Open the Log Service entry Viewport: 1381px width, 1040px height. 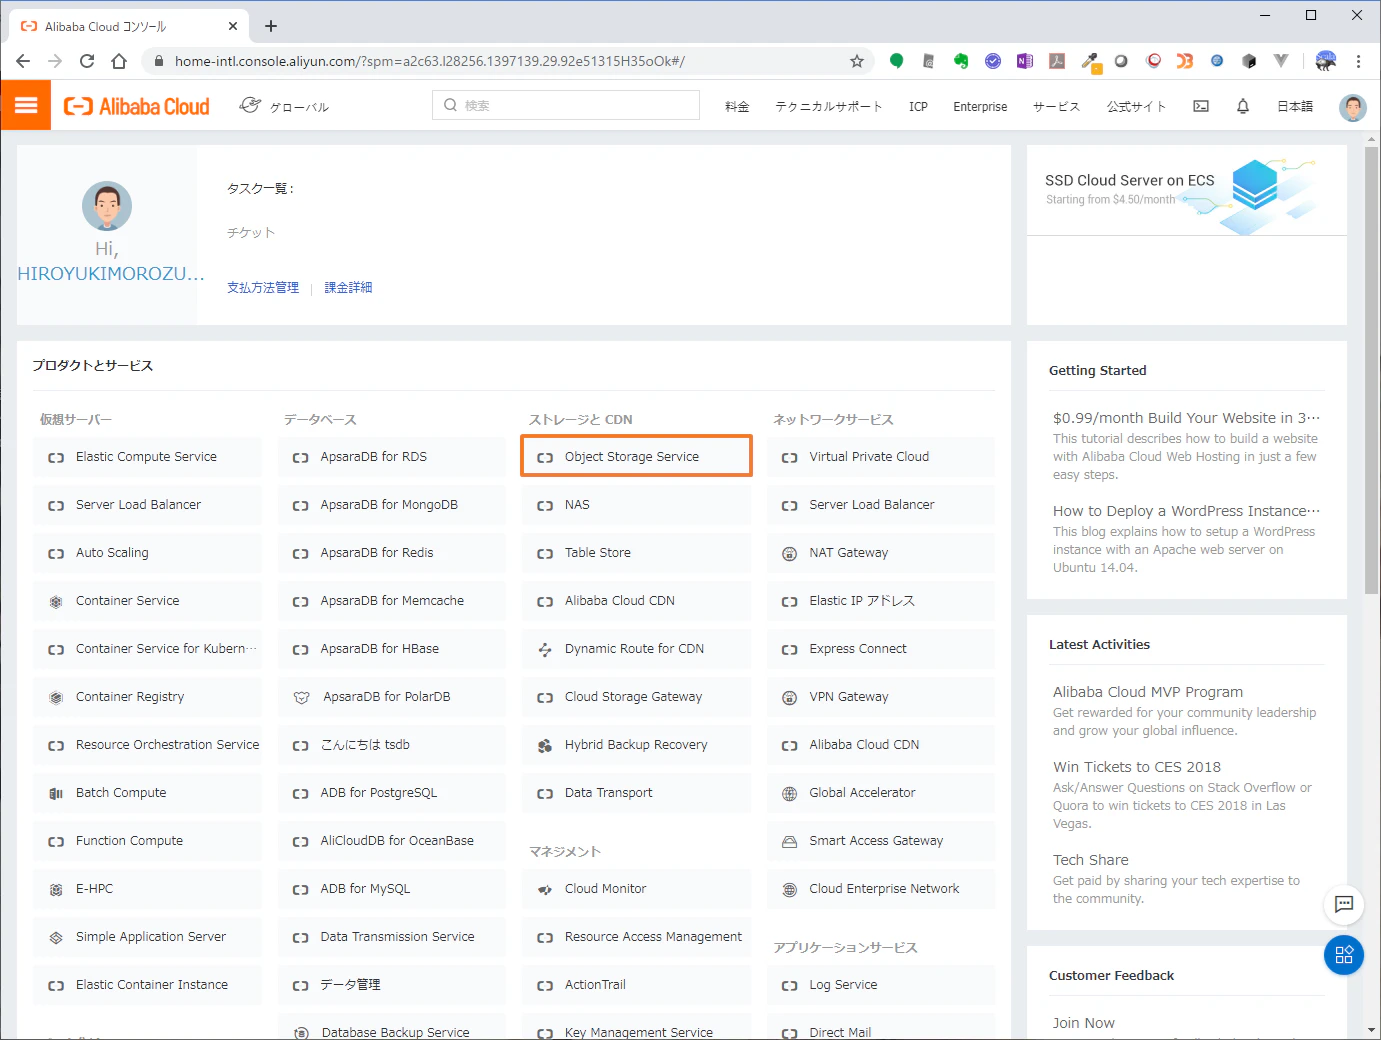881,984
